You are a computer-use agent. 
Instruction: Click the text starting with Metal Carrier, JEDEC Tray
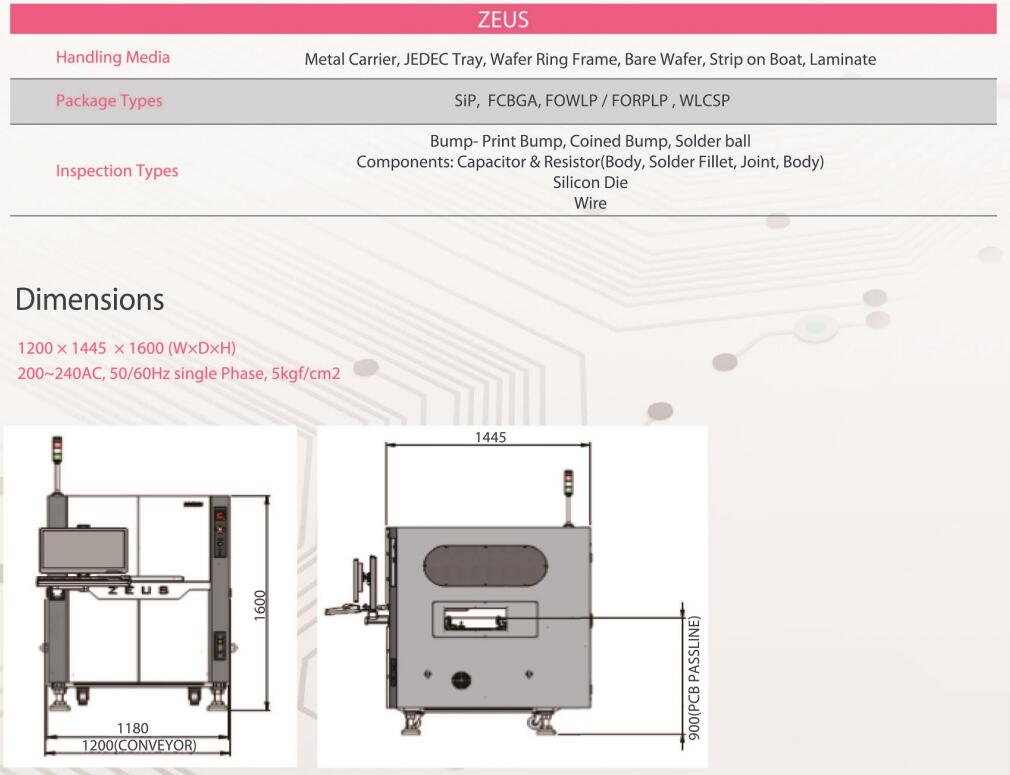(x=590, y=59)
